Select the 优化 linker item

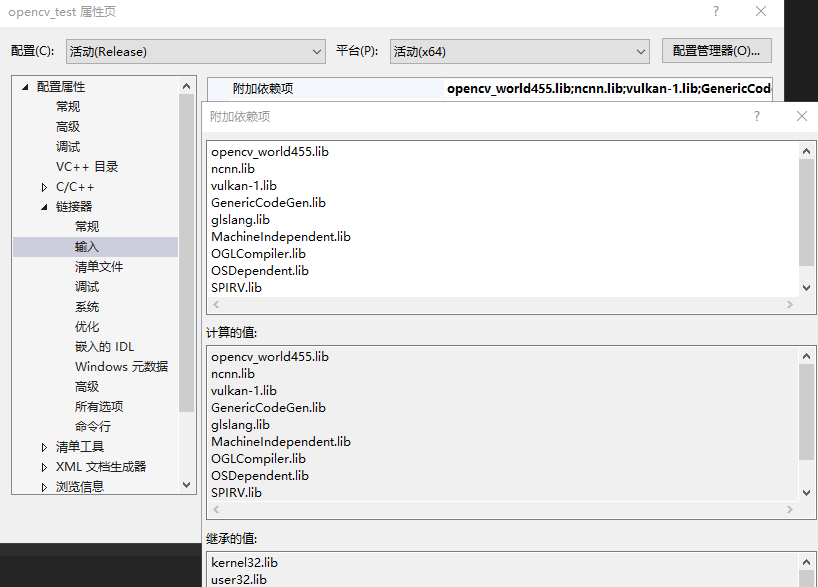[x=87, y=327]
